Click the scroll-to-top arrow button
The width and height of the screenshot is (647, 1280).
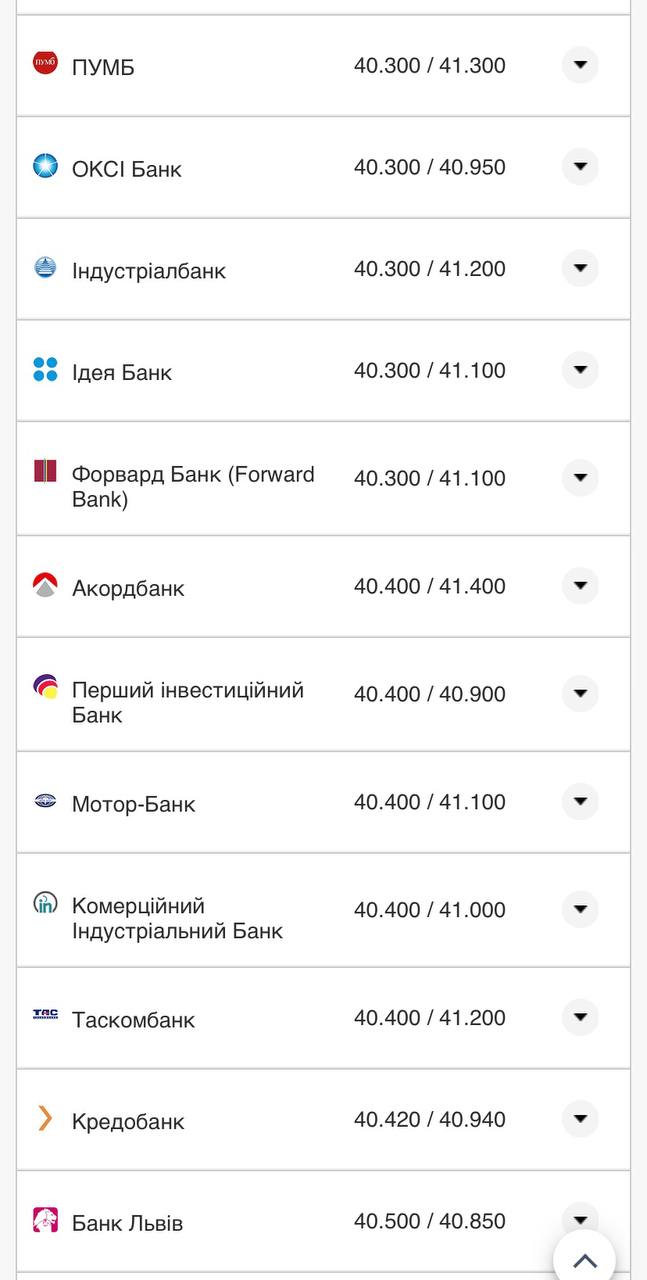click(582, 1258)
